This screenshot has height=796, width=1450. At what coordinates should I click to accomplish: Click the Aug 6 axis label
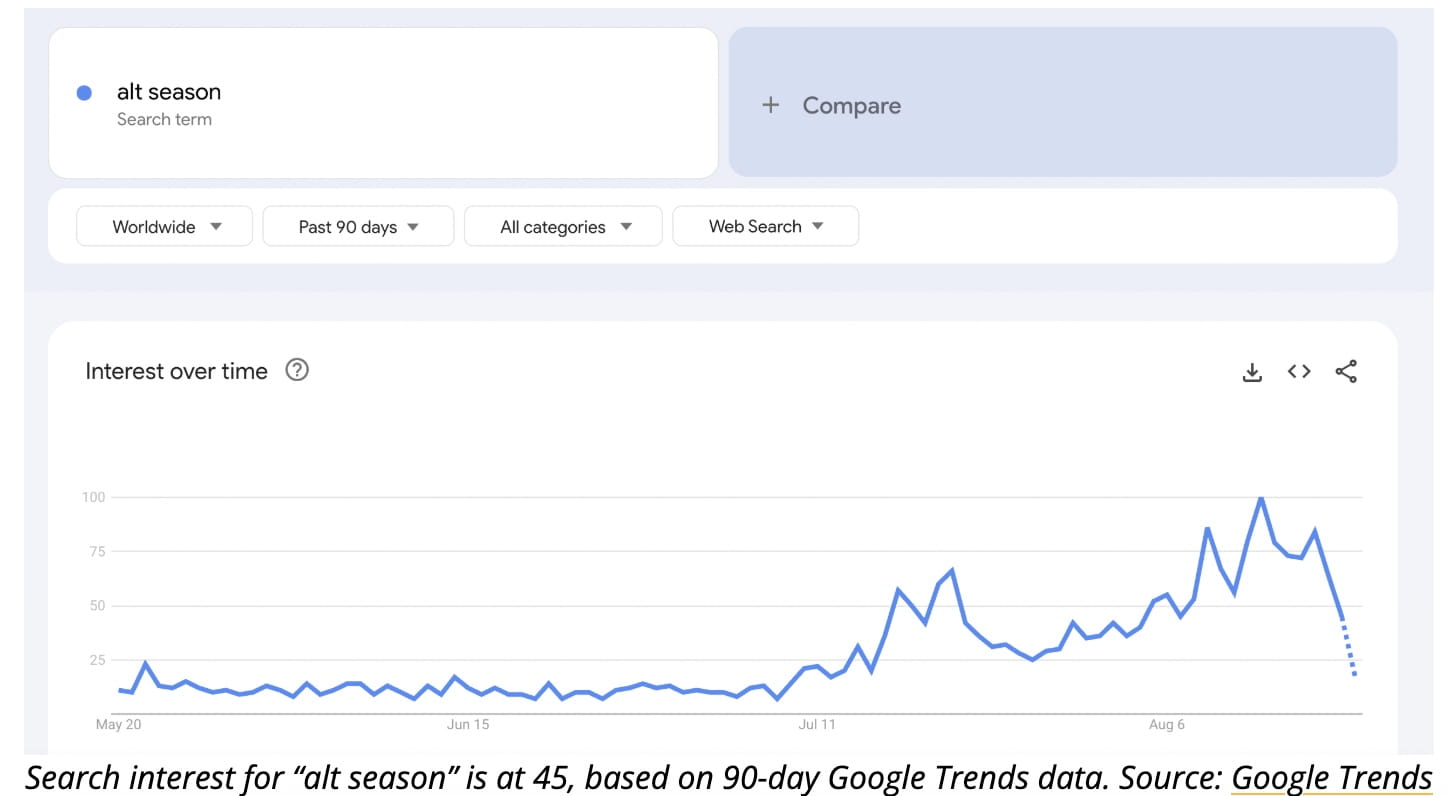tap(1166, 724)
